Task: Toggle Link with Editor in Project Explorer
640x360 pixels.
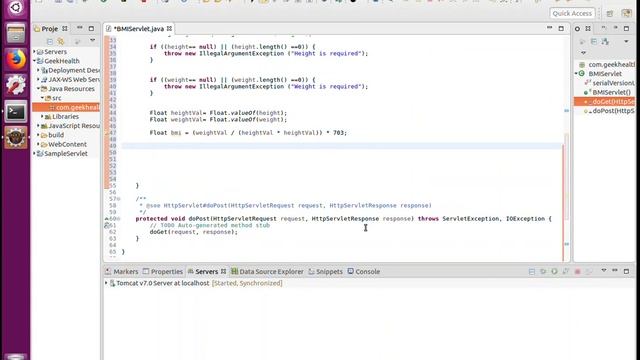Action: 61,41
